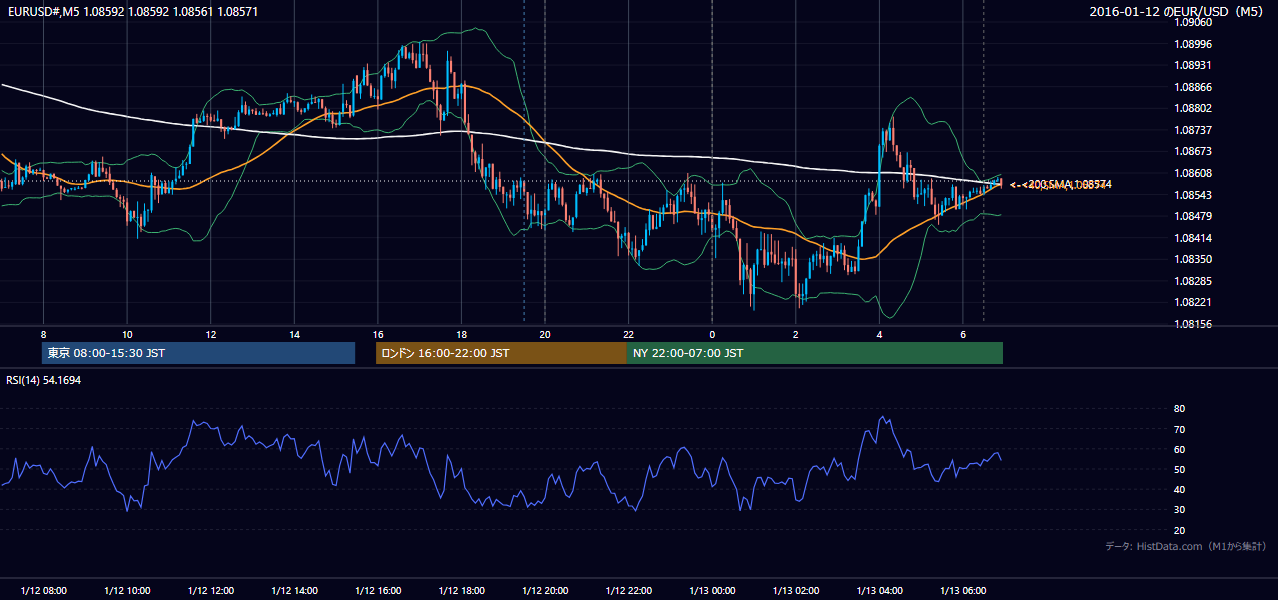The image size is (1278, 600).
Task: Click the 1/13 02:00 time axis label
Action: tap(796, 591)
